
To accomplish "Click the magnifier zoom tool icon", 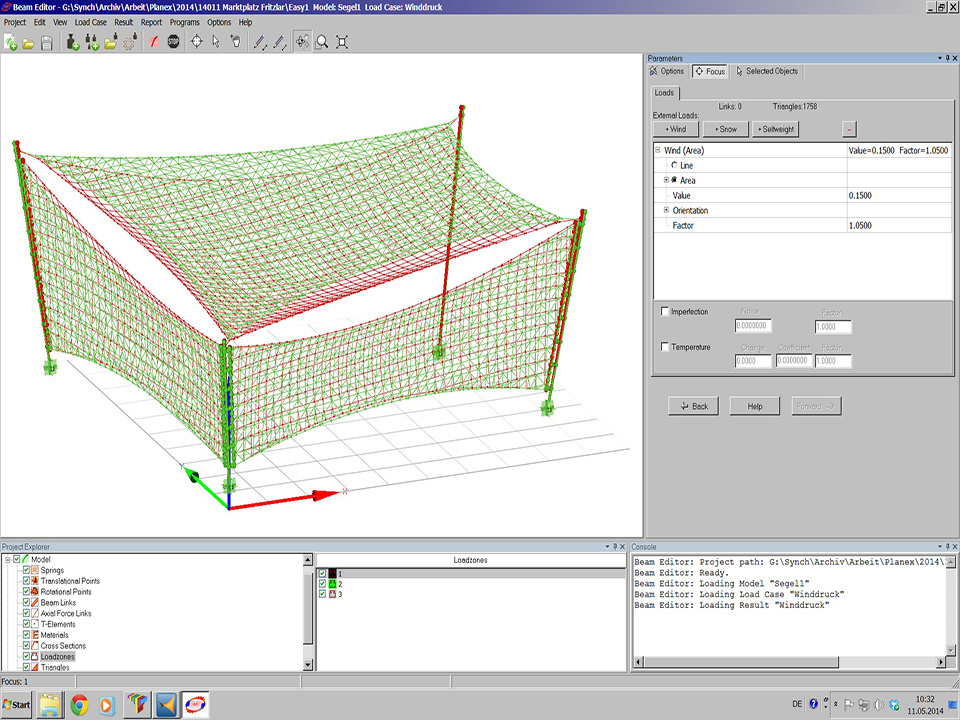I will (322, 42).
